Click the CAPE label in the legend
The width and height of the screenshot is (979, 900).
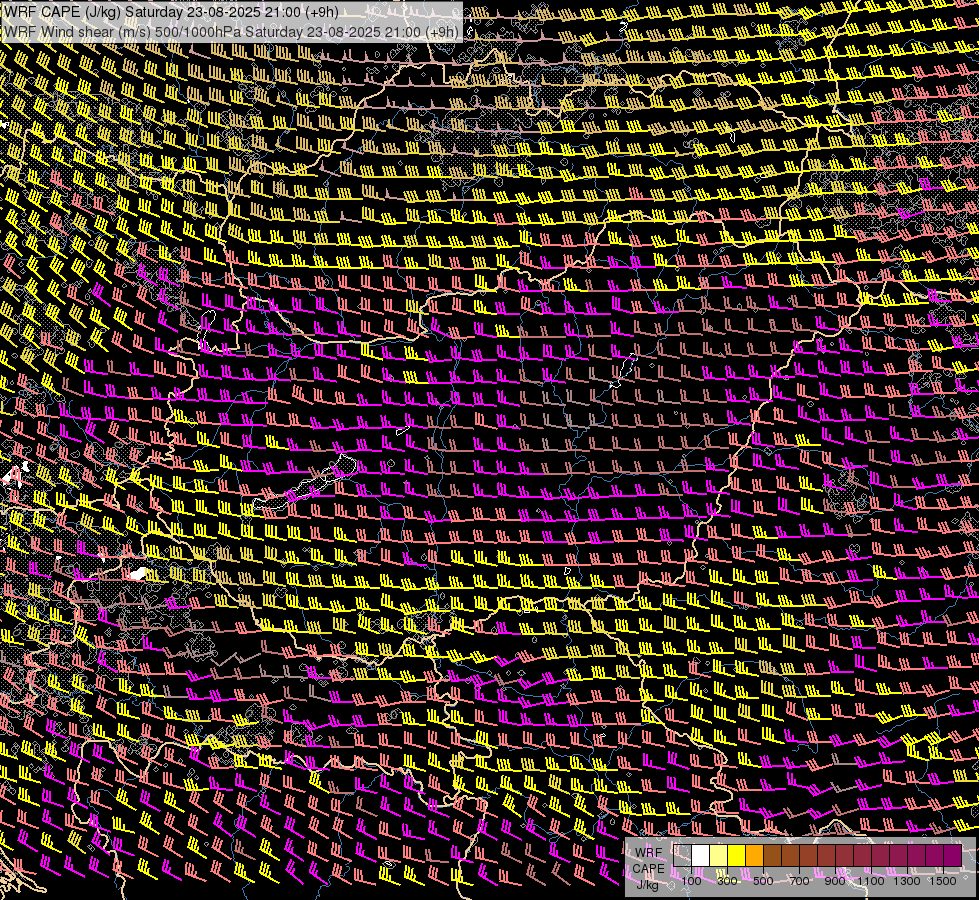tap(648, 868)
